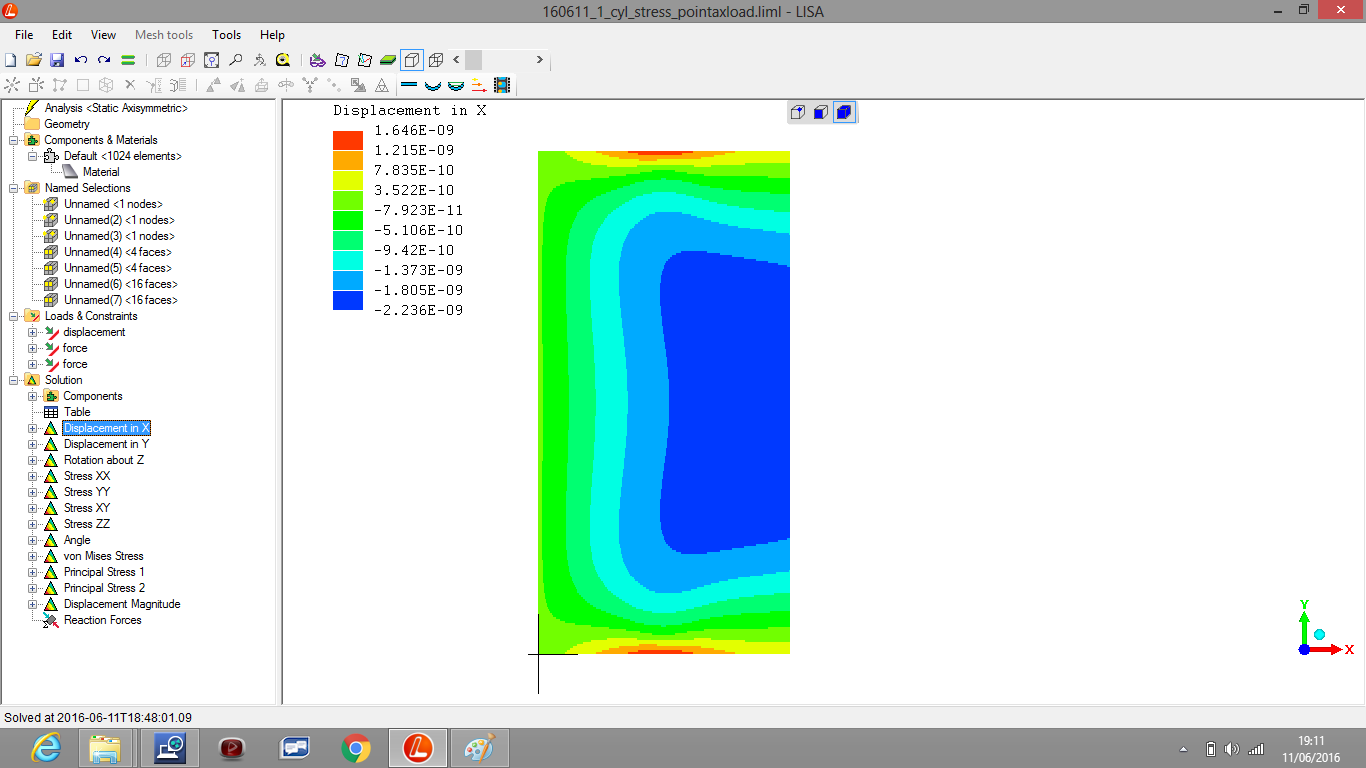Click the Save file floppy disk icon
The width and height of the screenshot is (1366, 768).
coord(57,60)
